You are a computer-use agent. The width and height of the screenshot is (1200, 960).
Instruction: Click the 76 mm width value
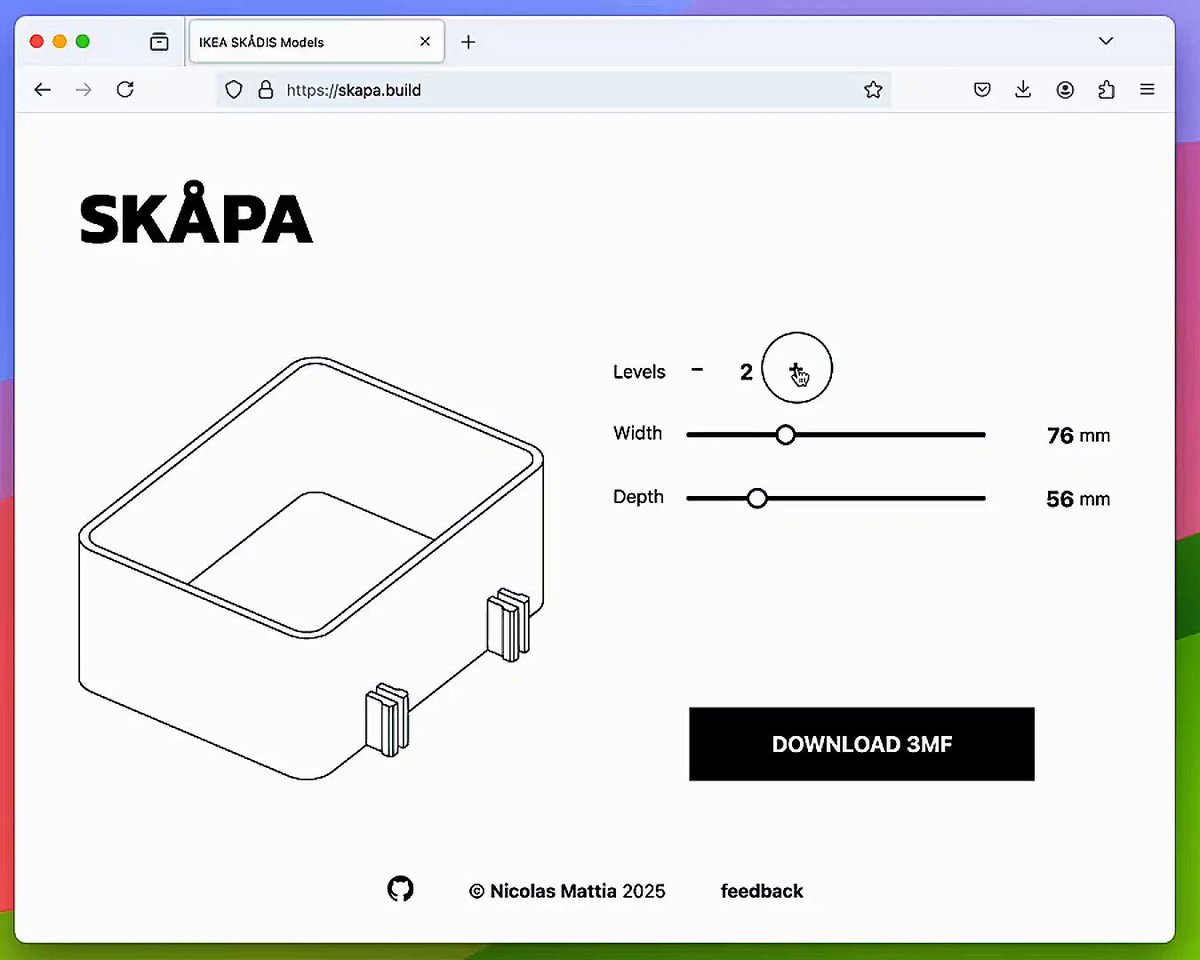pyautogui.click(x=1078, y=436)
